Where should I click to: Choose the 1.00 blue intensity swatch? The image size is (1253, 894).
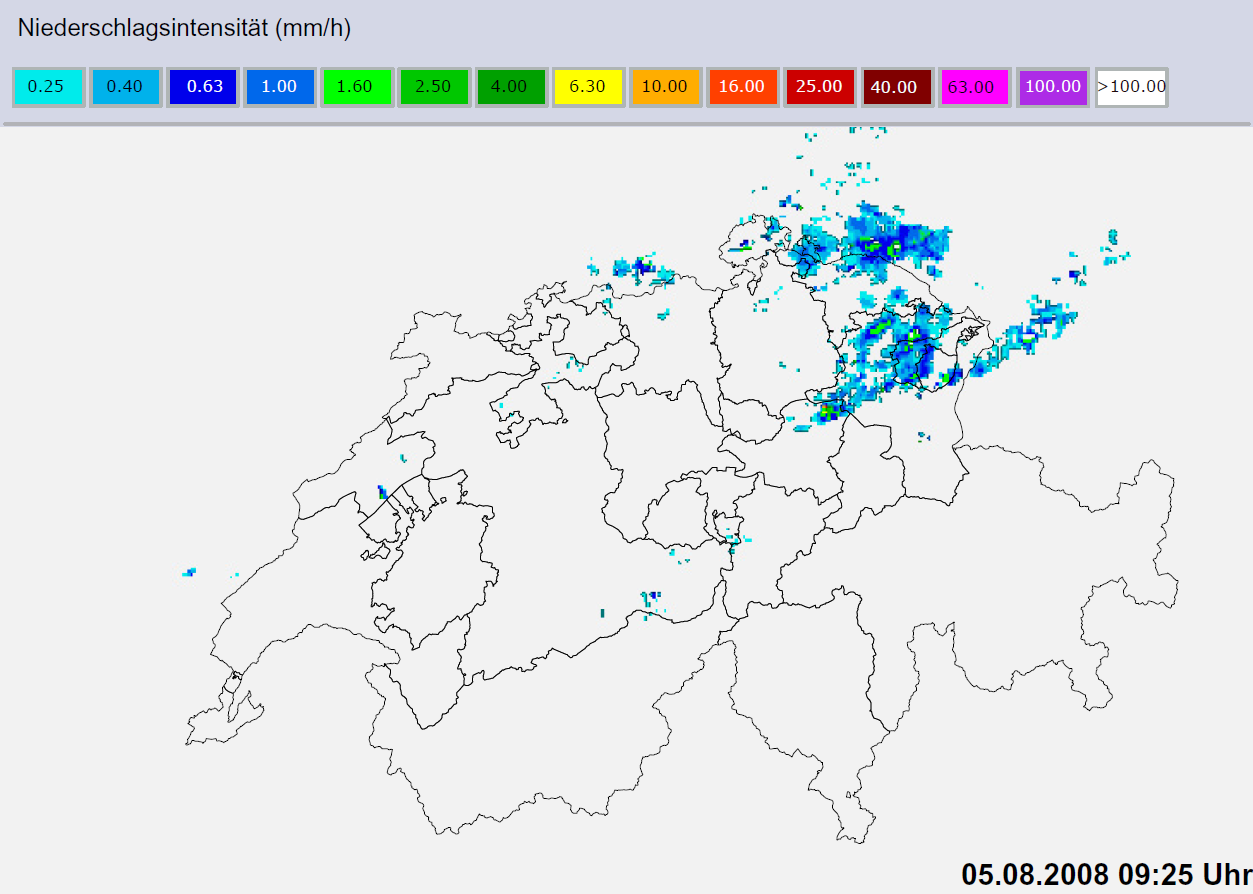[x=279, y=87]
